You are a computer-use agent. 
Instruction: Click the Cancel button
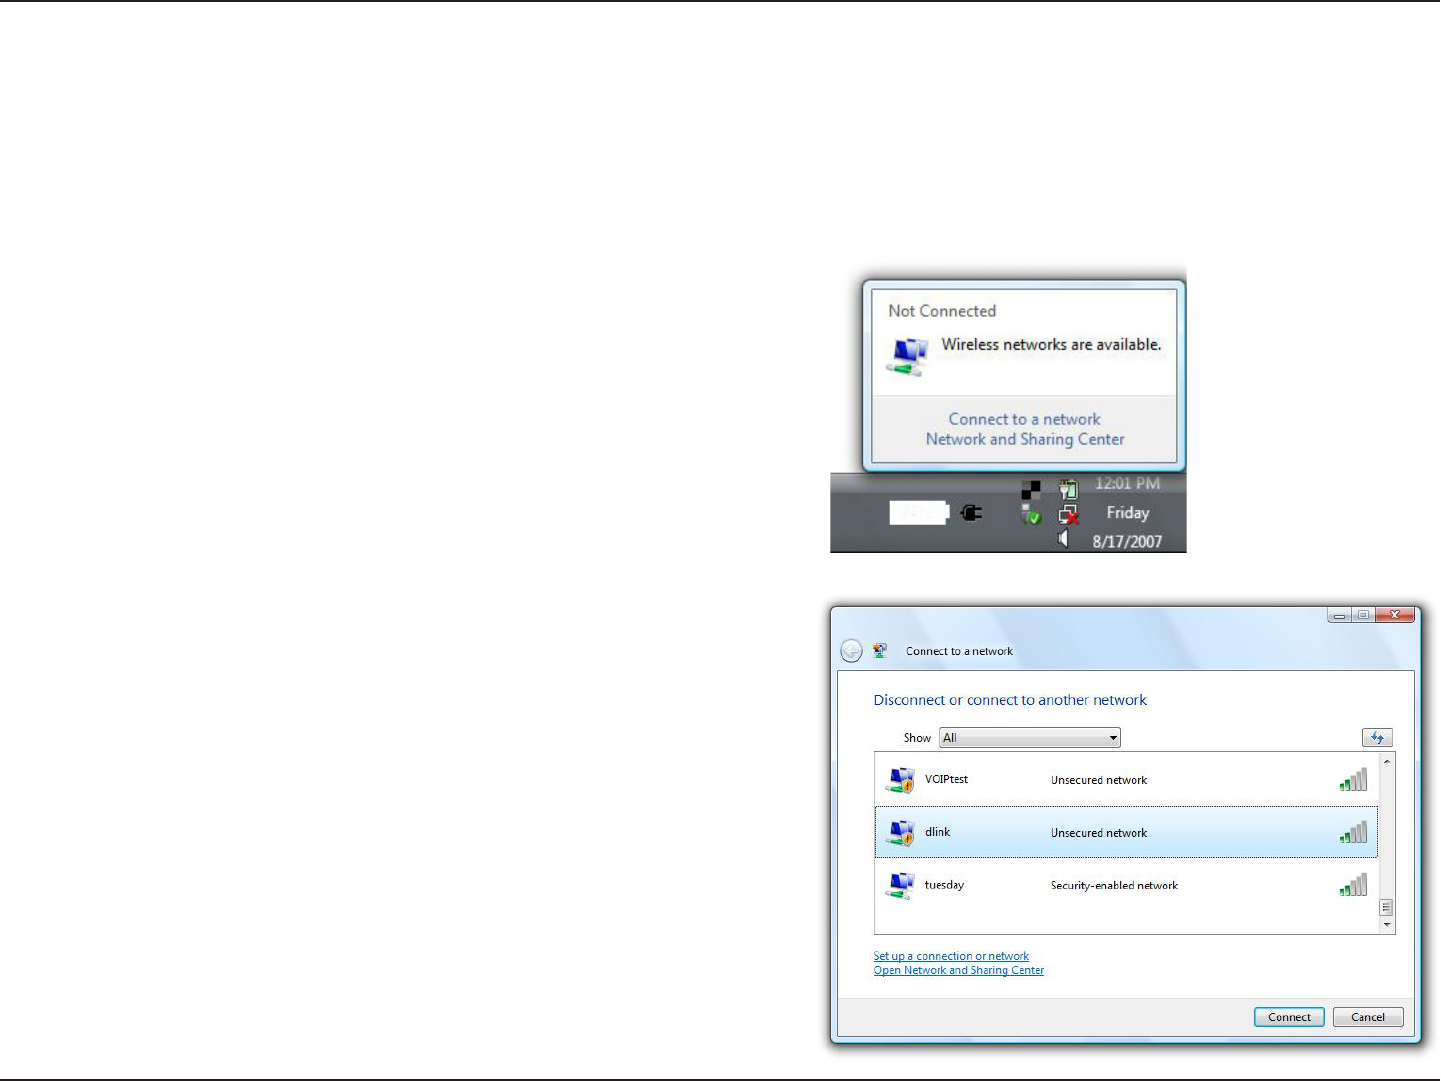click(1368, 1017)
